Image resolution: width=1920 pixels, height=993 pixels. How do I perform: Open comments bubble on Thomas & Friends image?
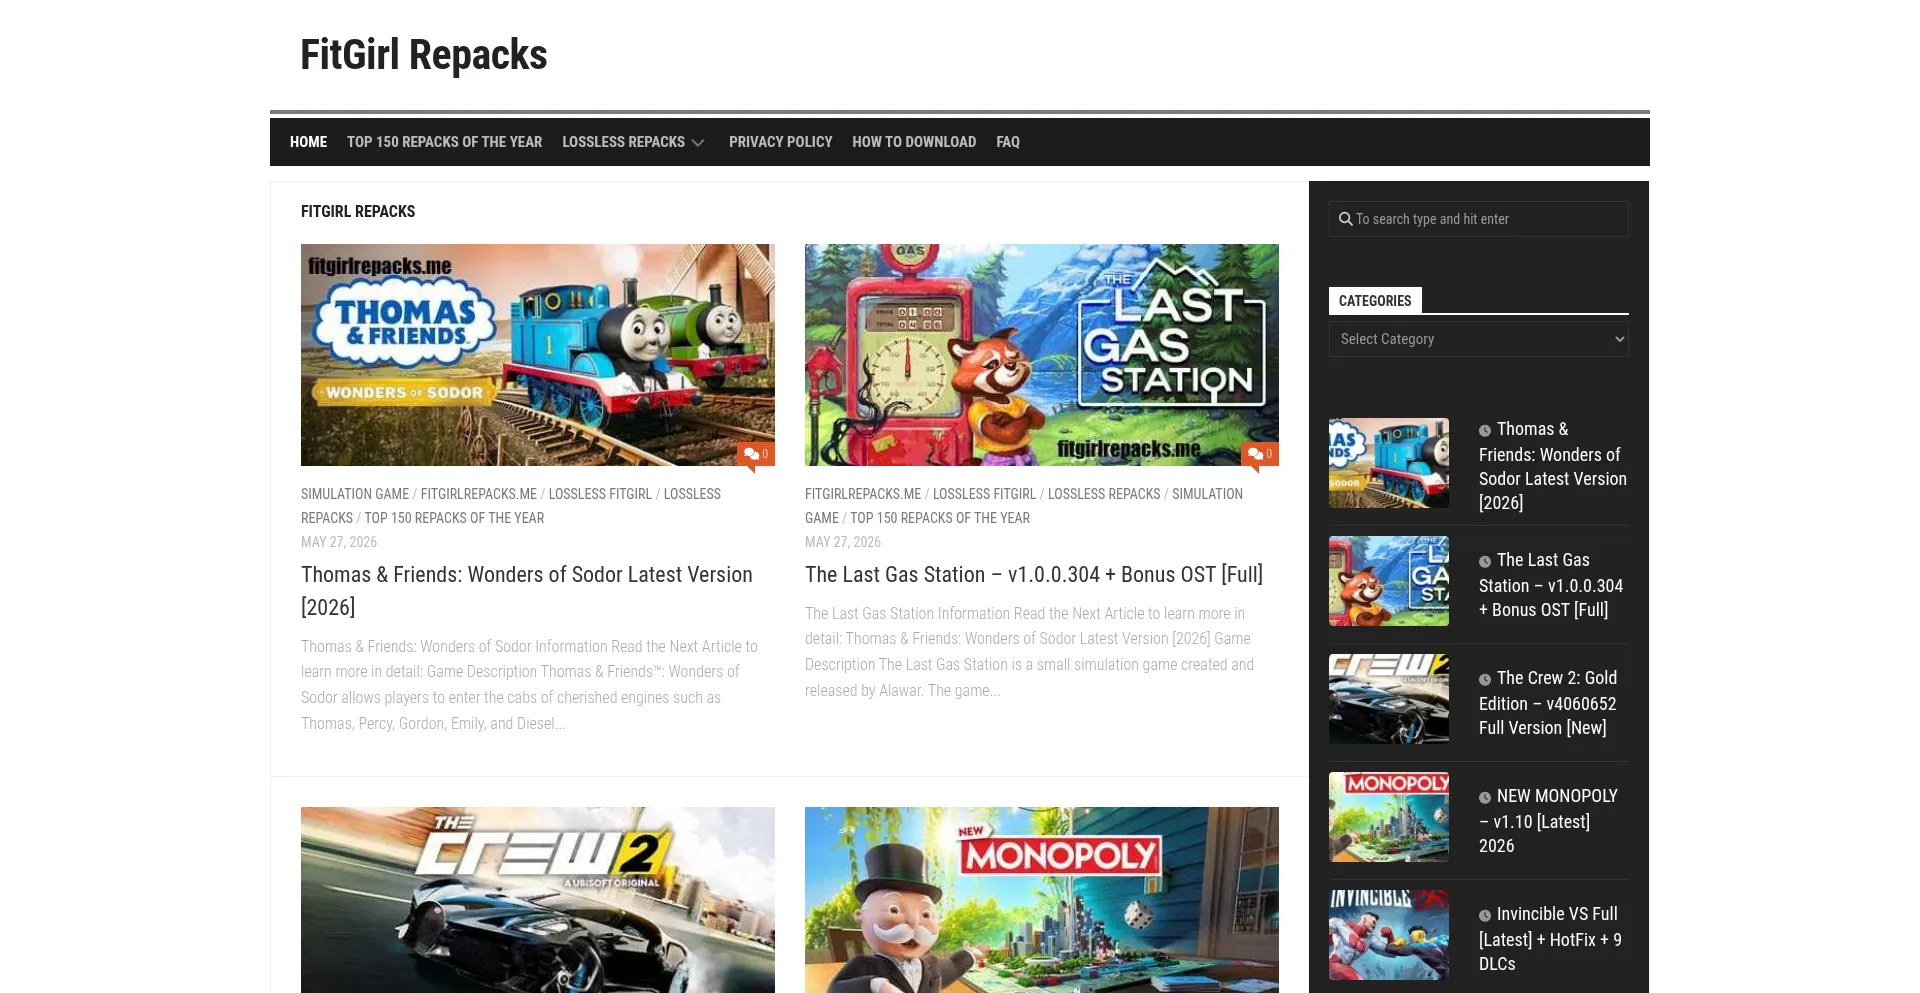[756, 455]
